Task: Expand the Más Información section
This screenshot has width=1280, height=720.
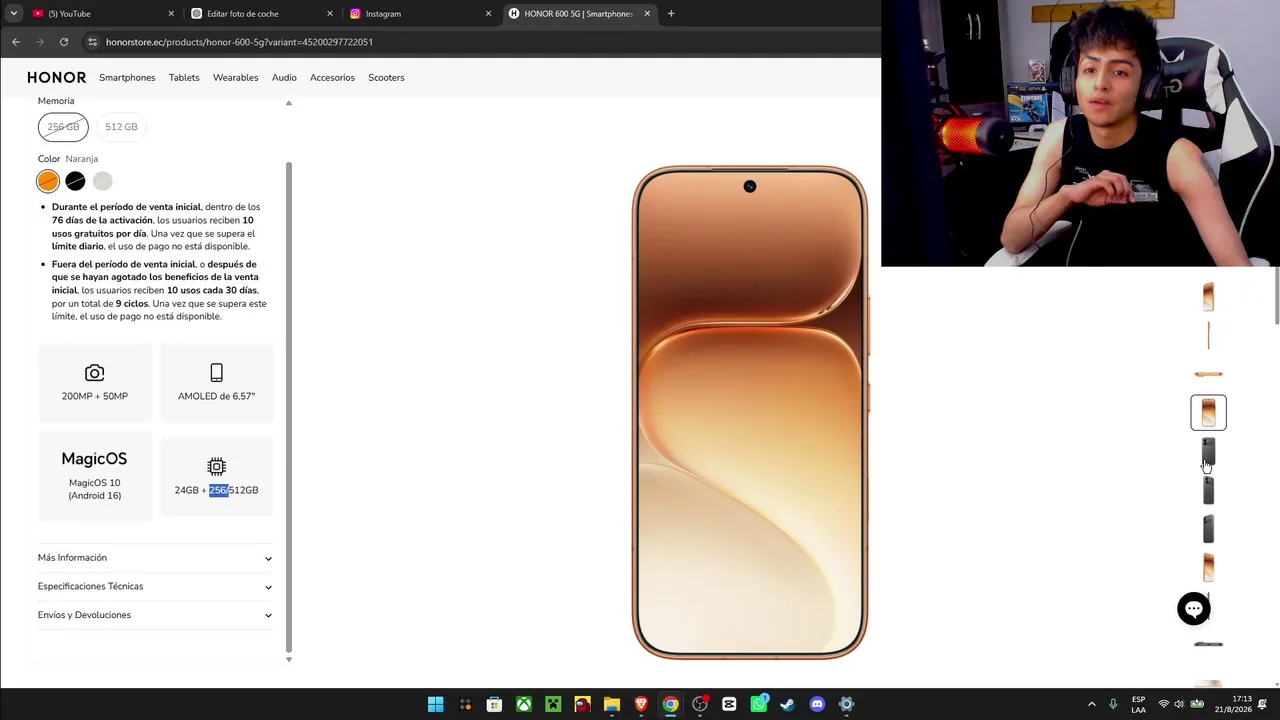Action: [155, 558]
